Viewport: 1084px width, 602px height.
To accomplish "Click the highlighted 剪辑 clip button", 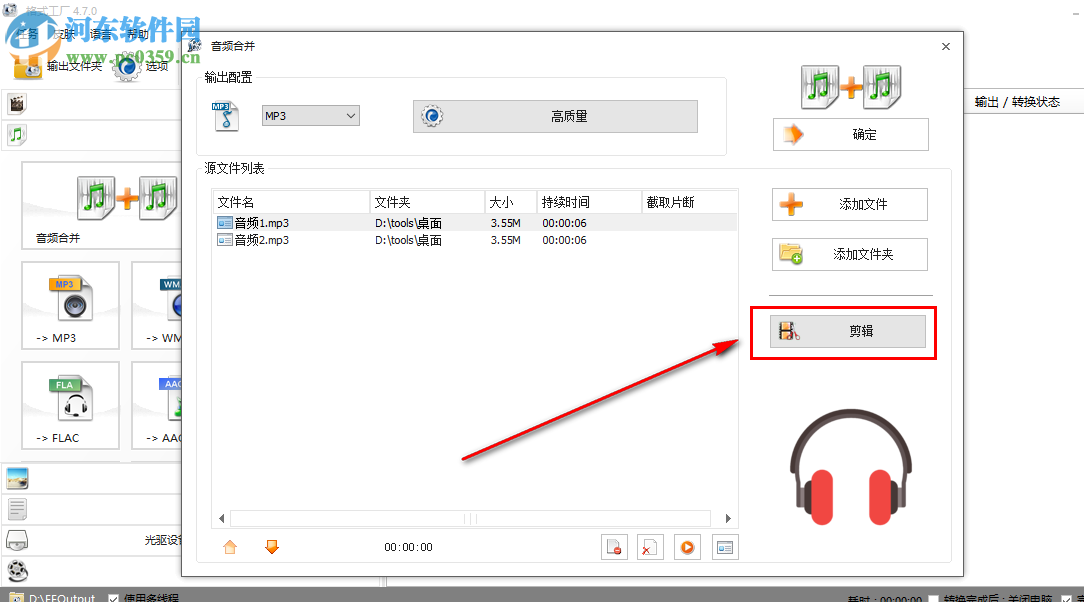I will coord(848,331).
